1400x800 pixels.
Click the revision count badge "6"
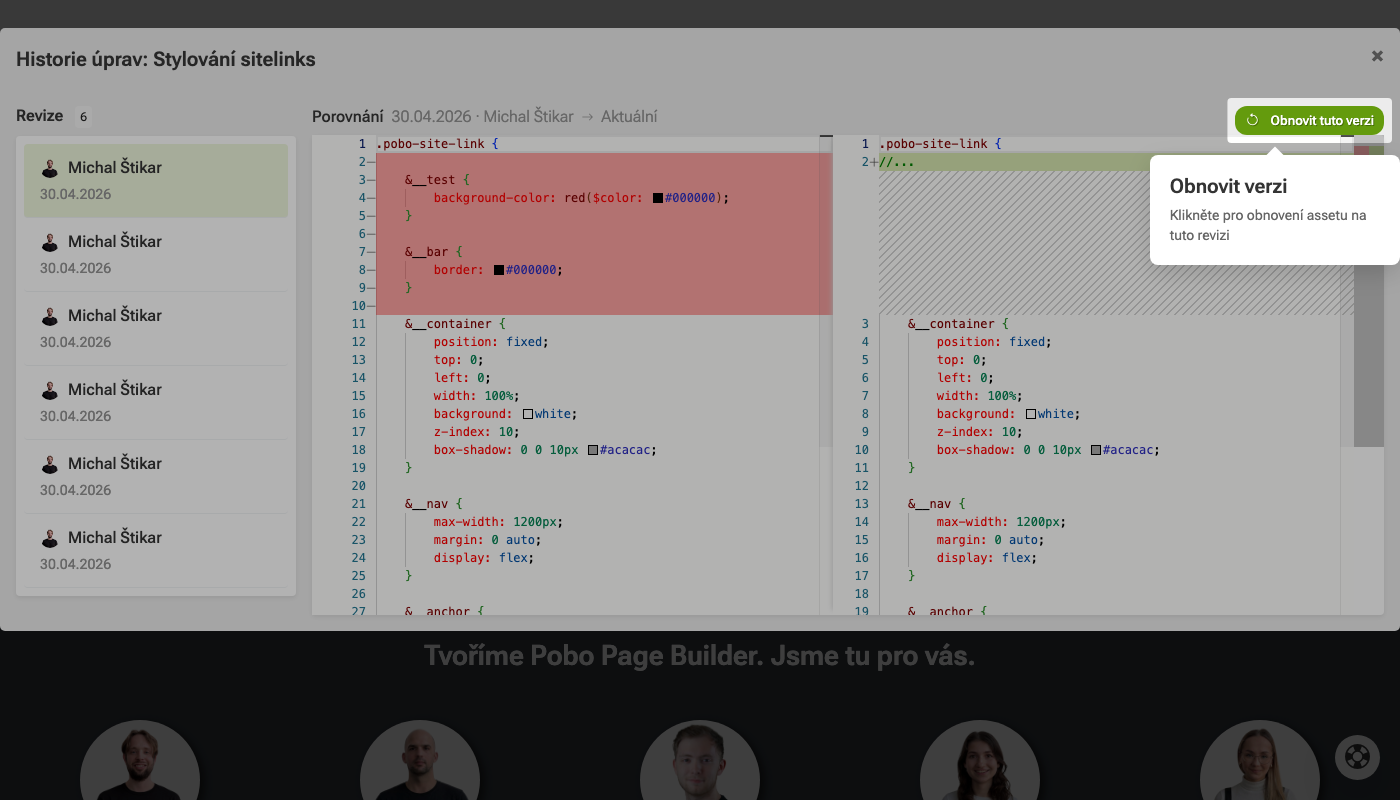coord(83,117)
